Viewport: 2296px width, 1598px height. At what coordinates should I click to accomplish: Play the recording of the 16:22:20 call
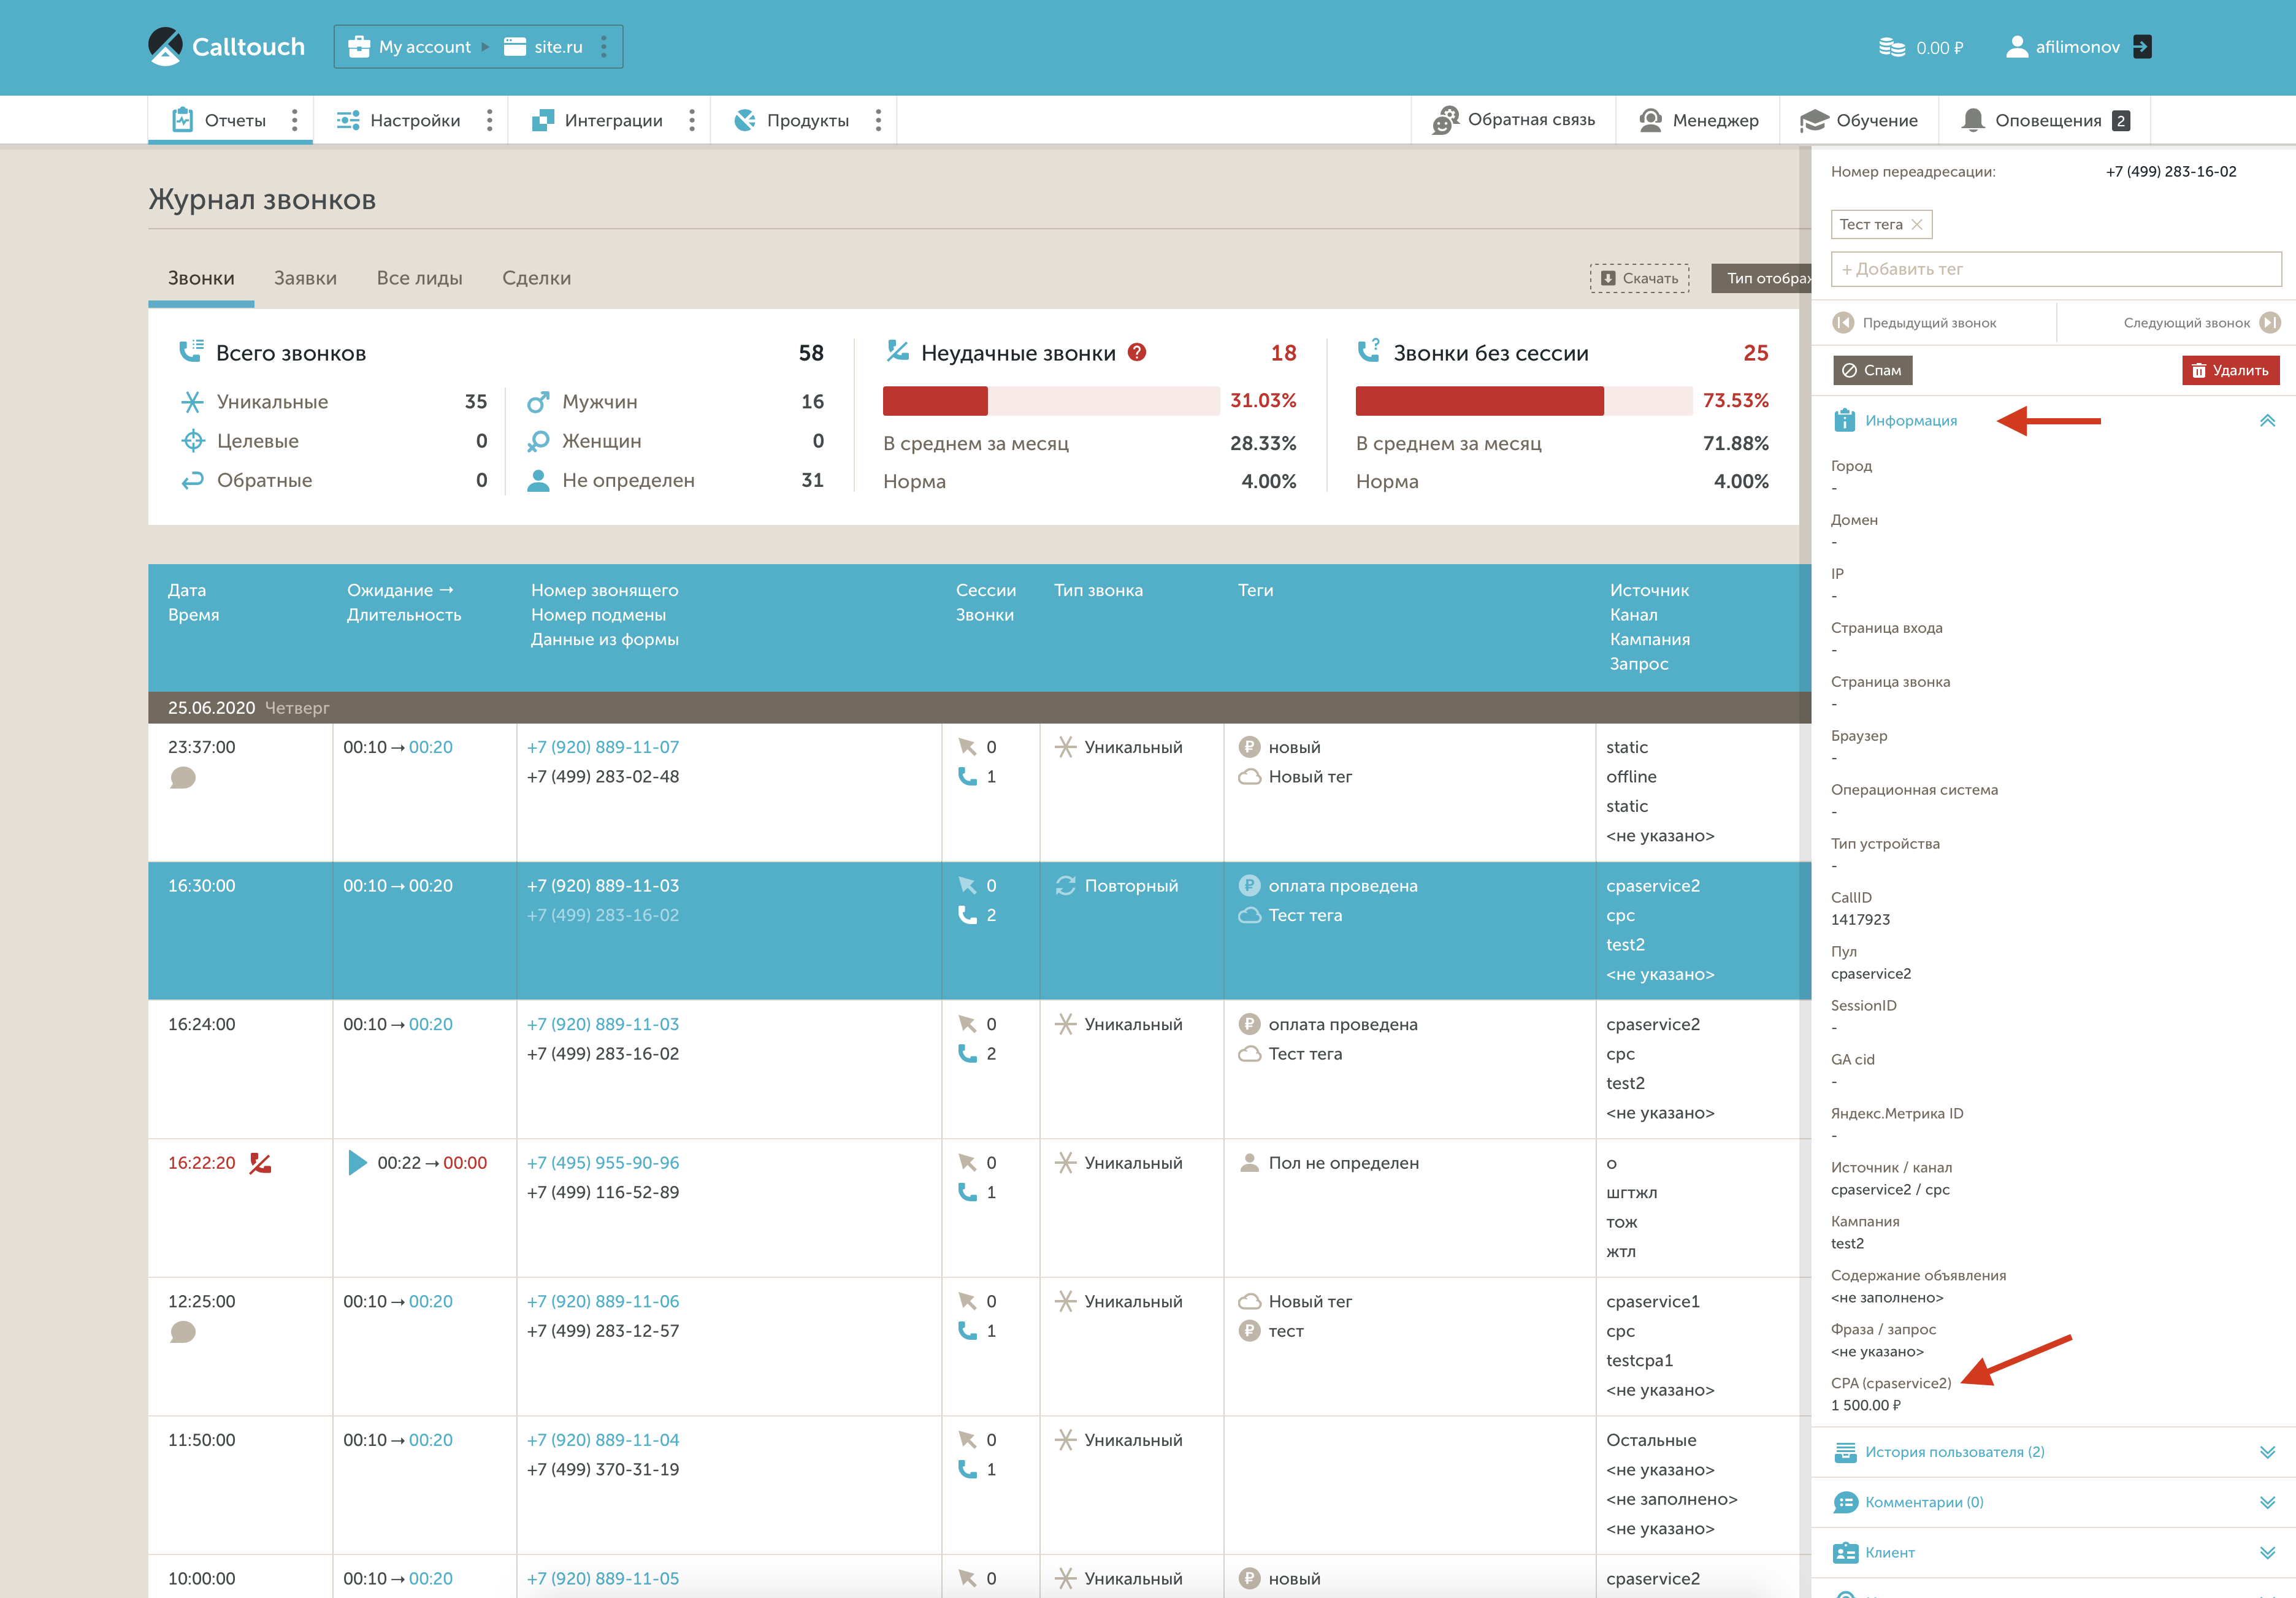click(357, 1162)
